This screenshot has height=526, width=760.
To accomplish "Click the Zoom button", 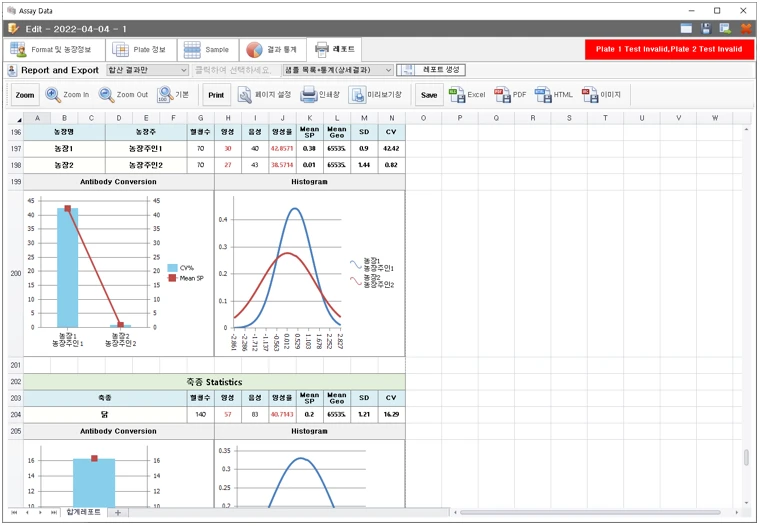I will pyautogui.click(x=25, y=95).
